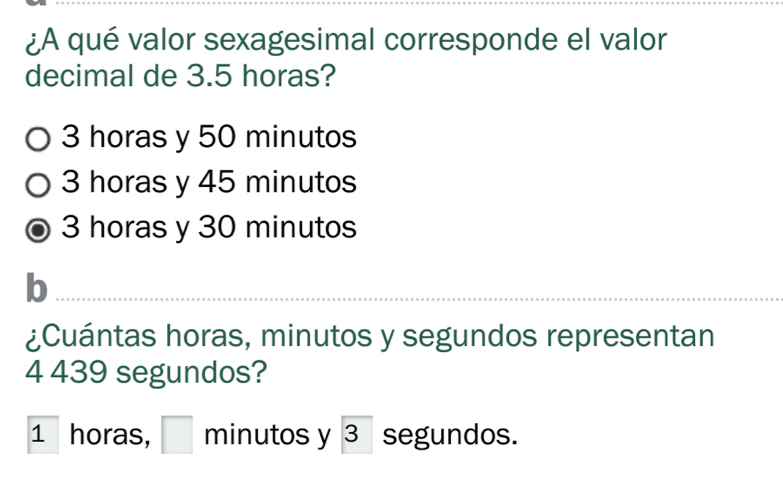Click the "3 horas y 50 minutos" label text
The height and width of the screenshot is (481, 783).
[209, 137]
